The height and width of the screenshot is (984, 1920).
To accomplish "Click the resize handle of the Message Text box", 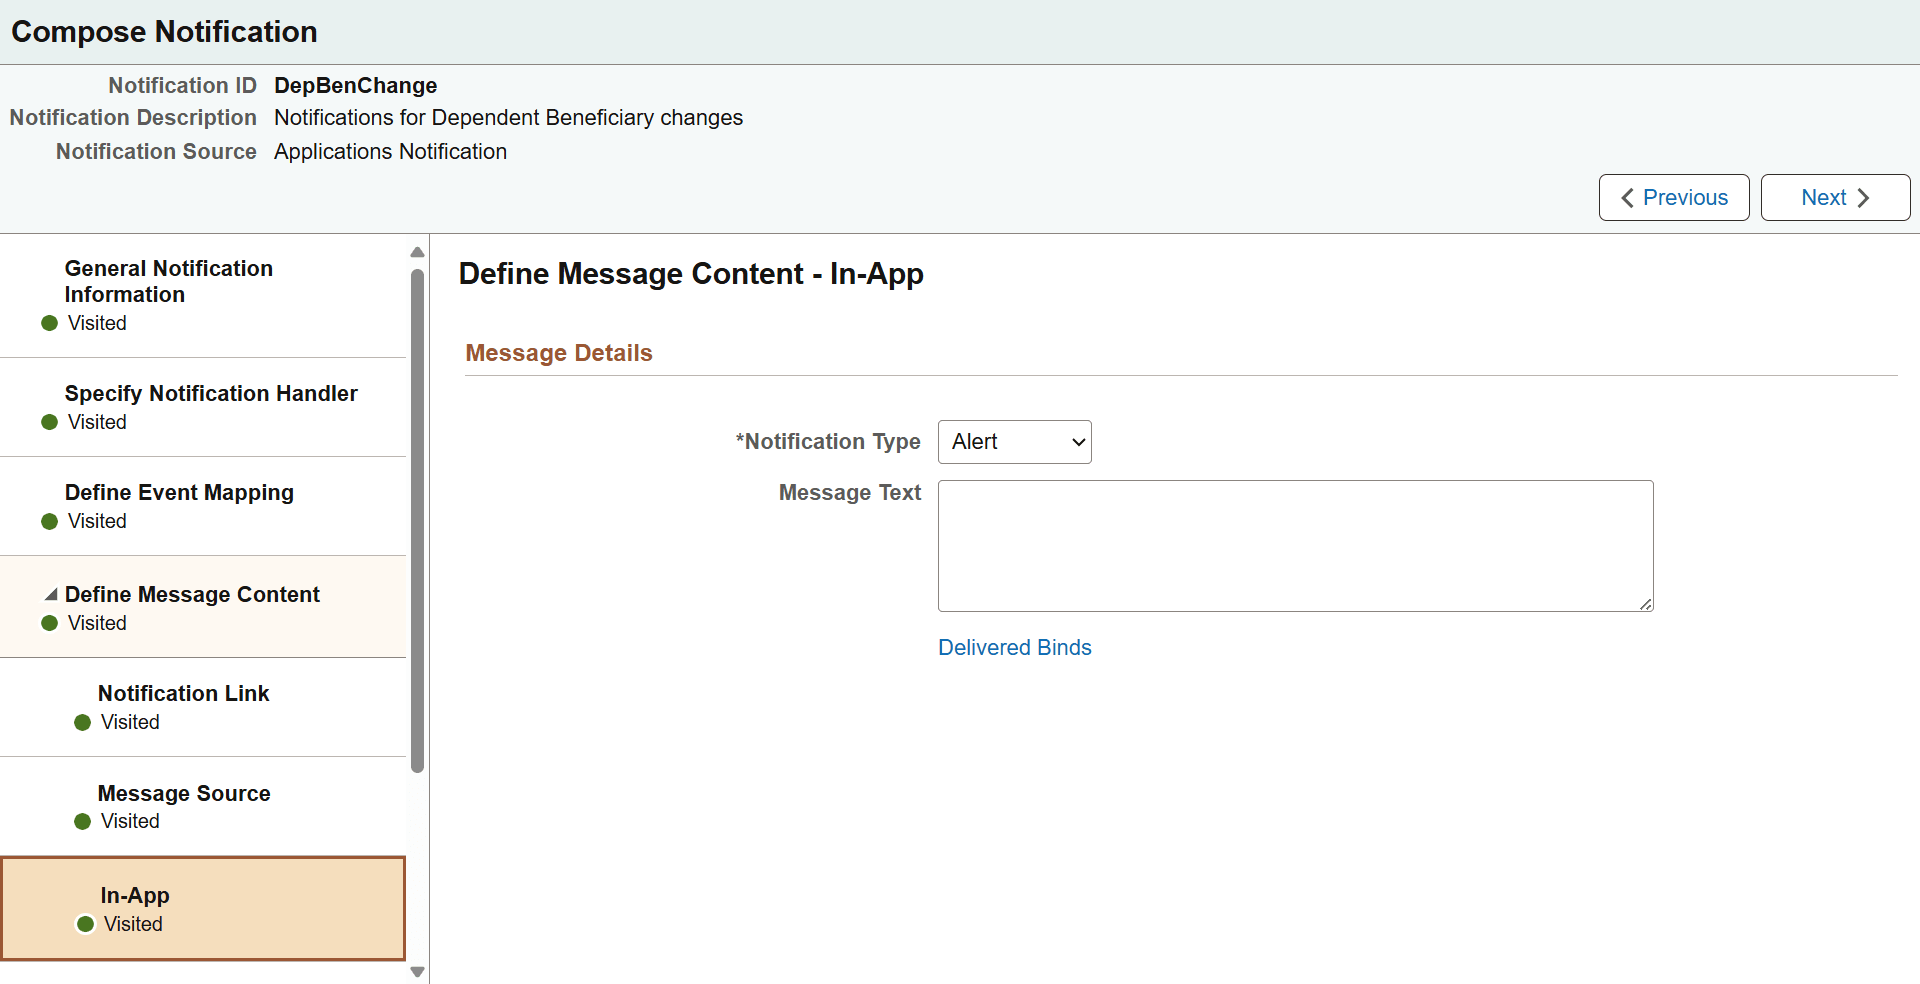I will 1645,603.
